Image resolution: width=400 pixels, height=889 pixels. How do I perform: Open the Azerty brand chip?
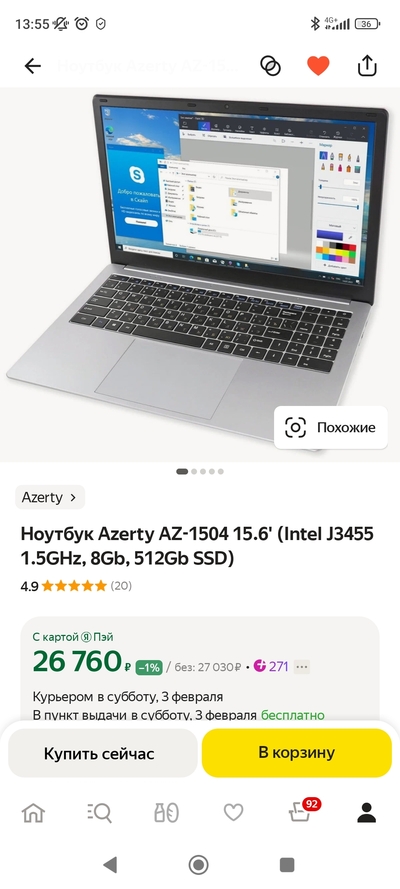point(50,497)
